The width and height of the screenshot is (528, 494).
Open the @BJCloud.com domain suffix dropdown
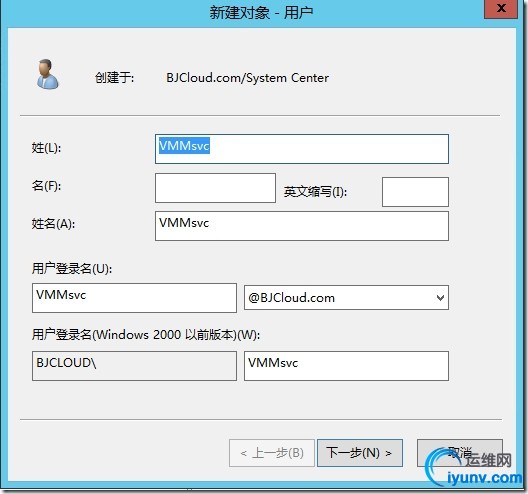(346, 298)
